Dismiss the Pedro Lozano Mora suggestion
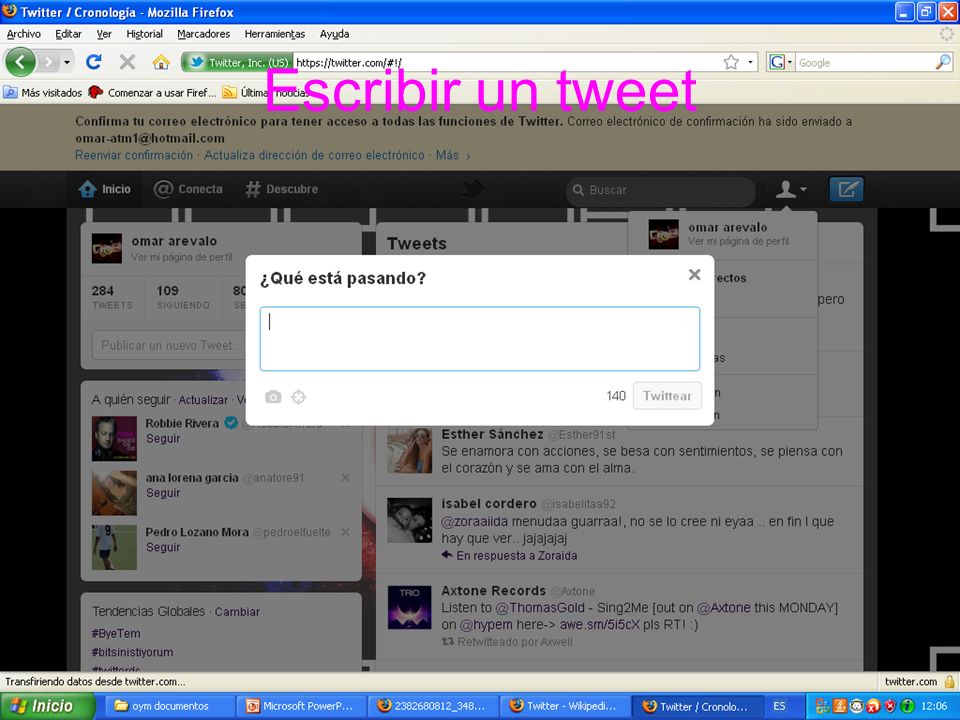 tap(345, 532)
